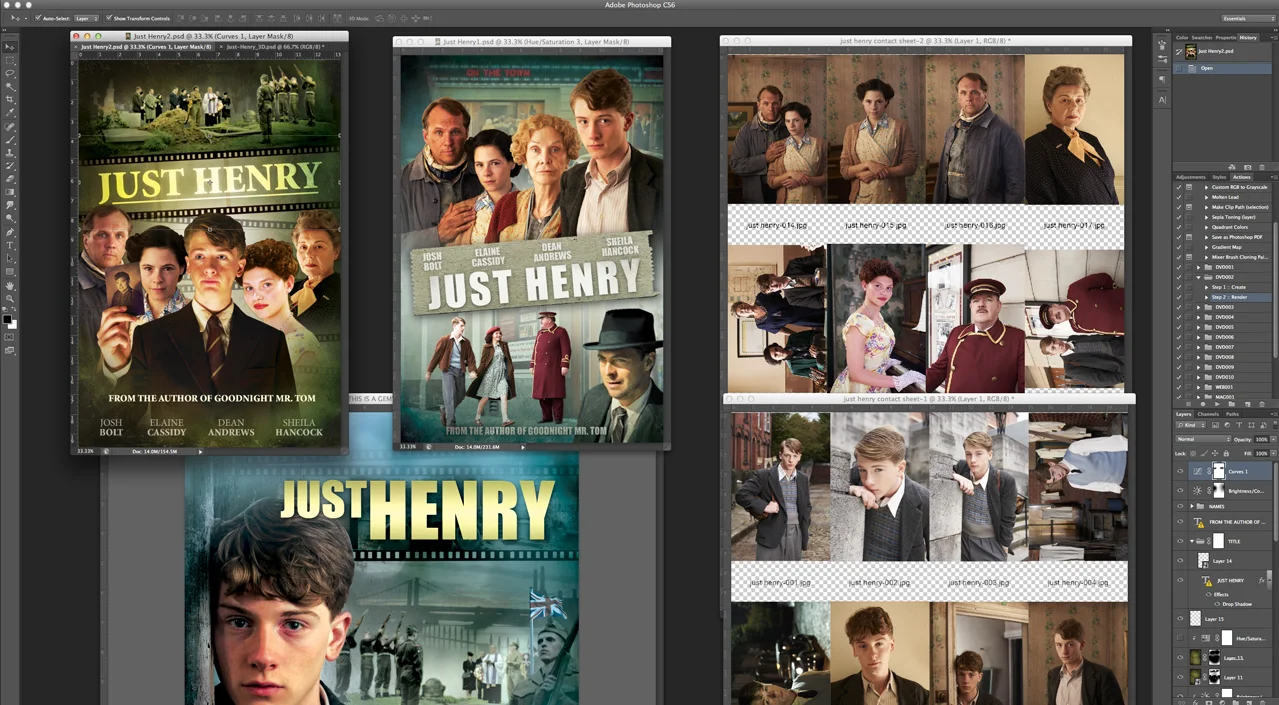The image size is (1279, 705).
Task: Hide the NAMES group layer
Action: point(1181,507)
